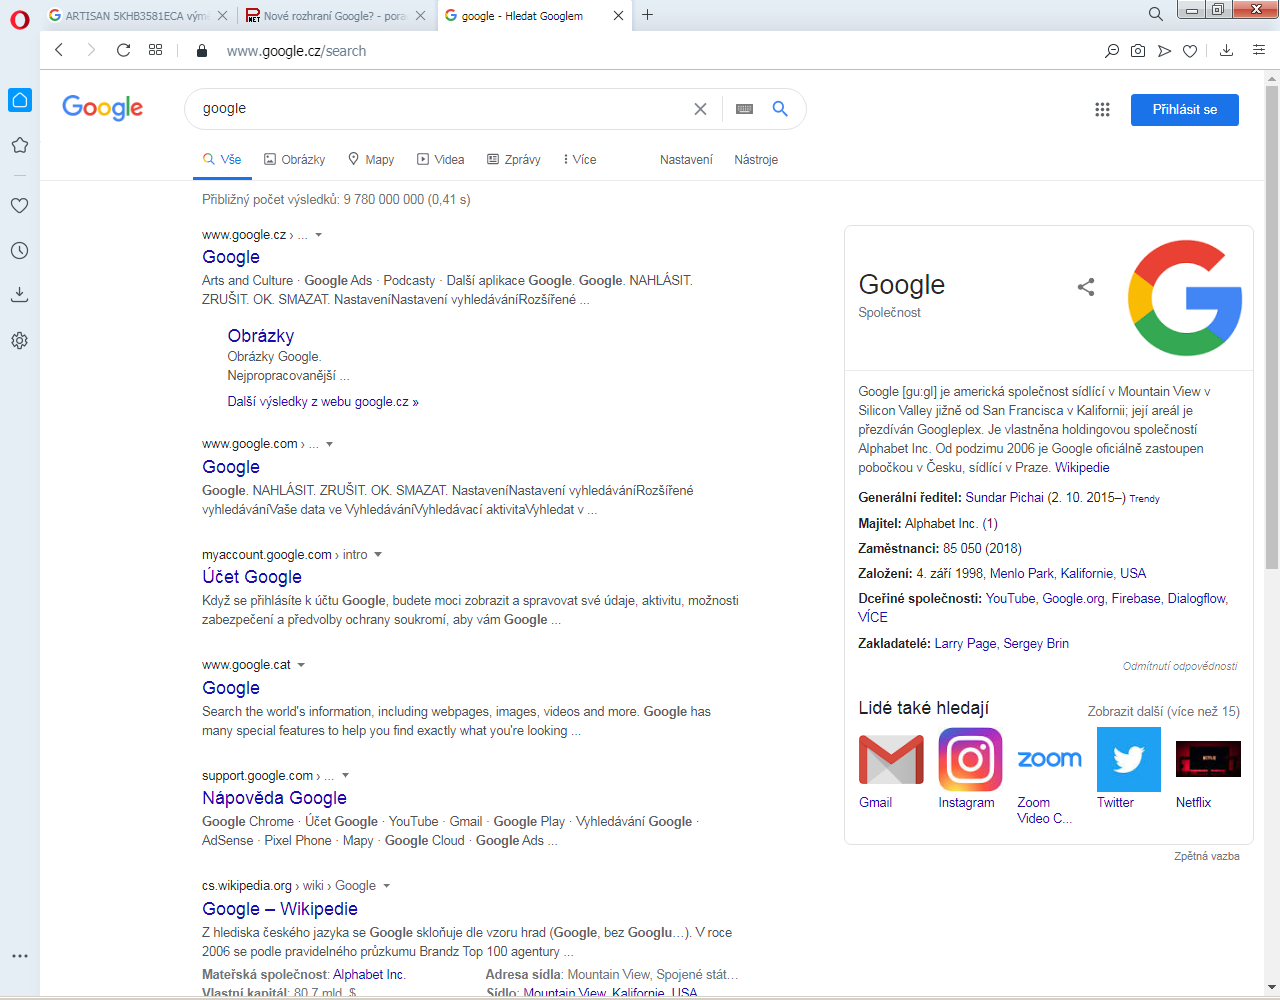This screenshot has width=1280, height=1000.
Task: Open bookmarks star in the sidebar
Action: tap(20, 145)
